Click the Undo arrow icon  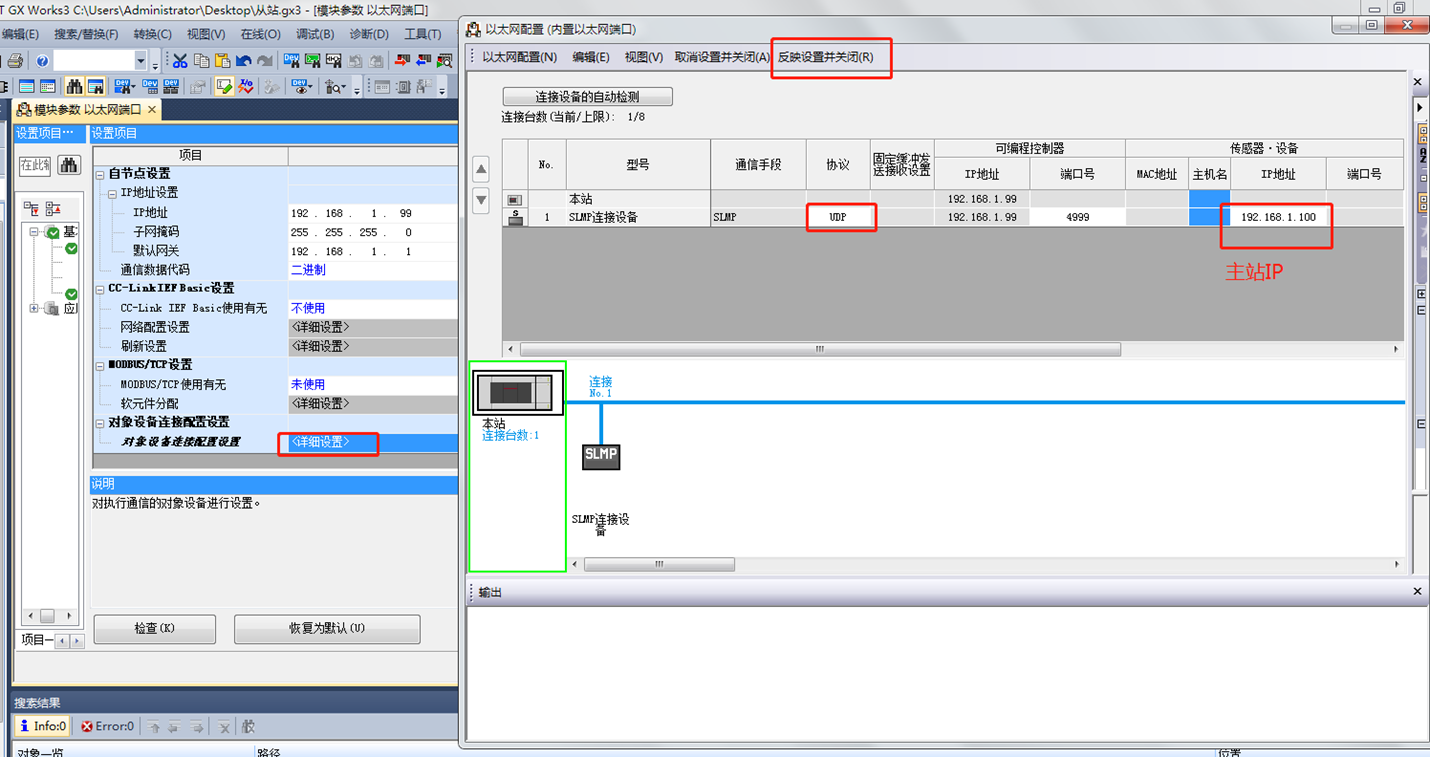(242, 61)
